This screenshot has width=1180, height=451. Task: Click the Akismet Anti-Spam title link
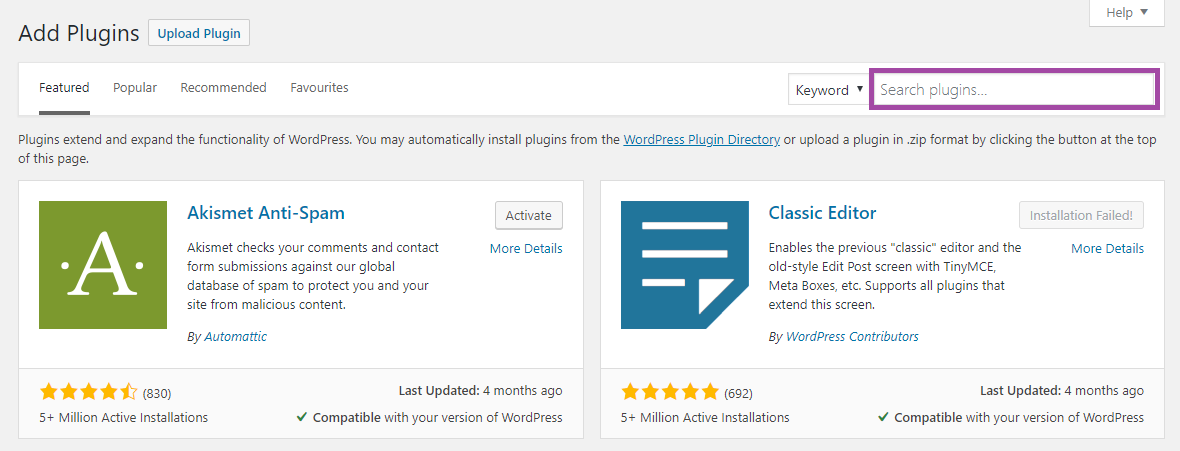266,213
